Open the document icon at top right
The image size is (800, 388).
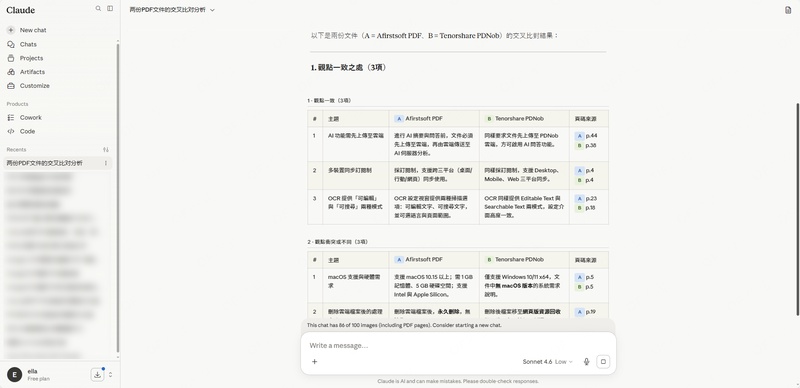click(788, 10)
